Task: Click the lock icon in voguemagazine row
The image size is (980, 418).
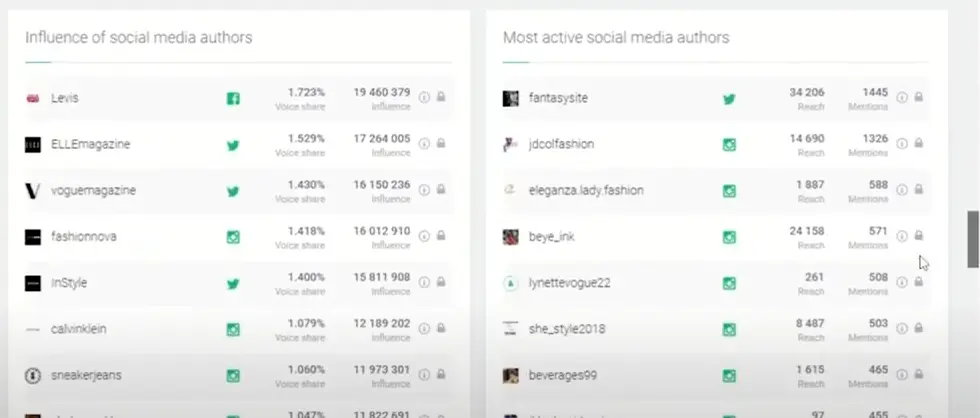Action: (x=441, y=190)
